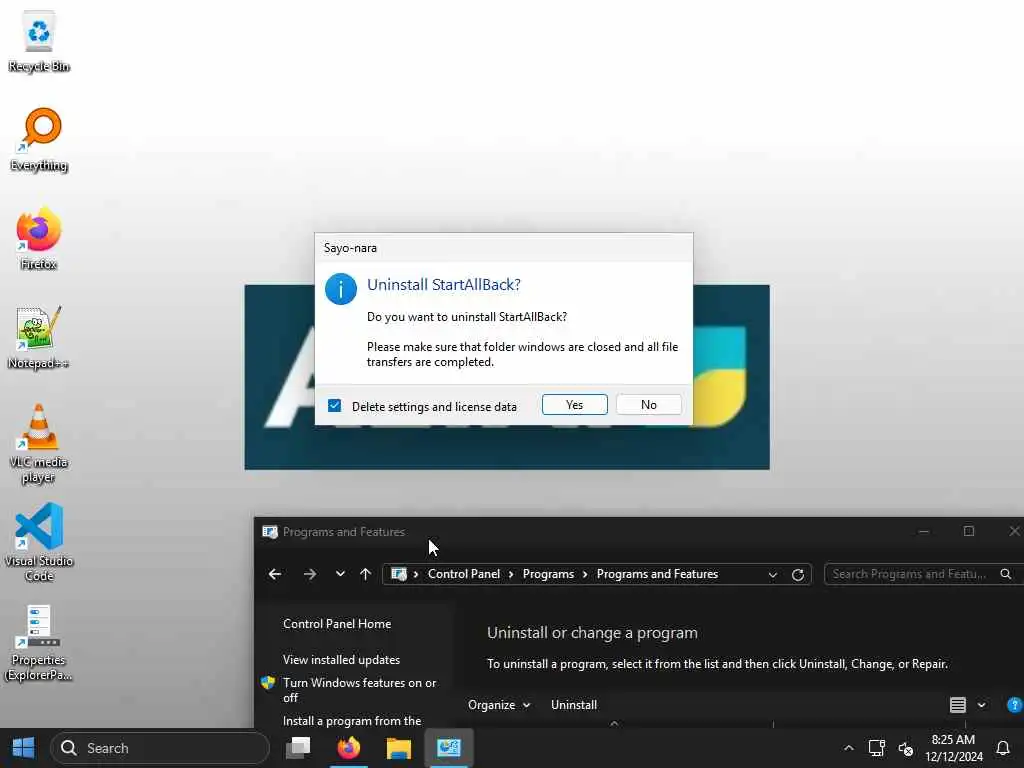Open muted volume tray icon
1024x768 pixels.
(906, 748)
